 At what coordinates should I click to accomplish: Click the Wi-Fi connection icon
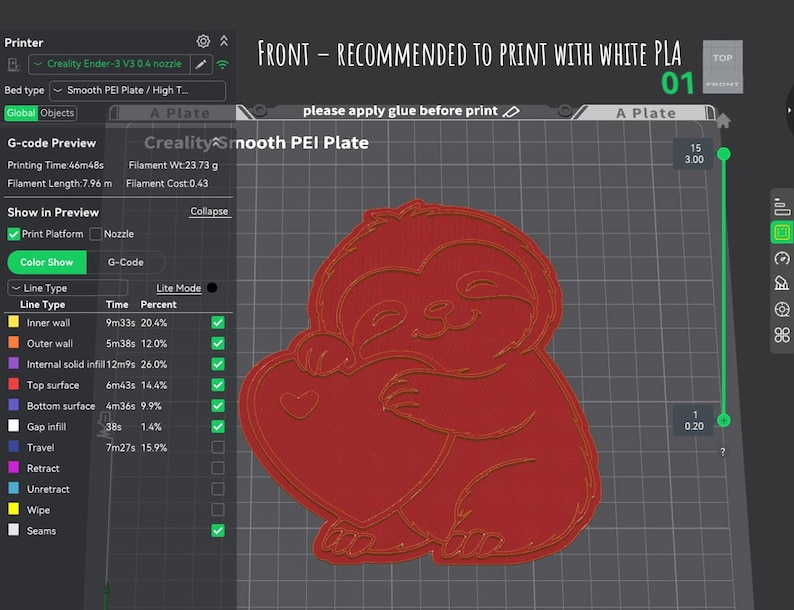point(222,64)
